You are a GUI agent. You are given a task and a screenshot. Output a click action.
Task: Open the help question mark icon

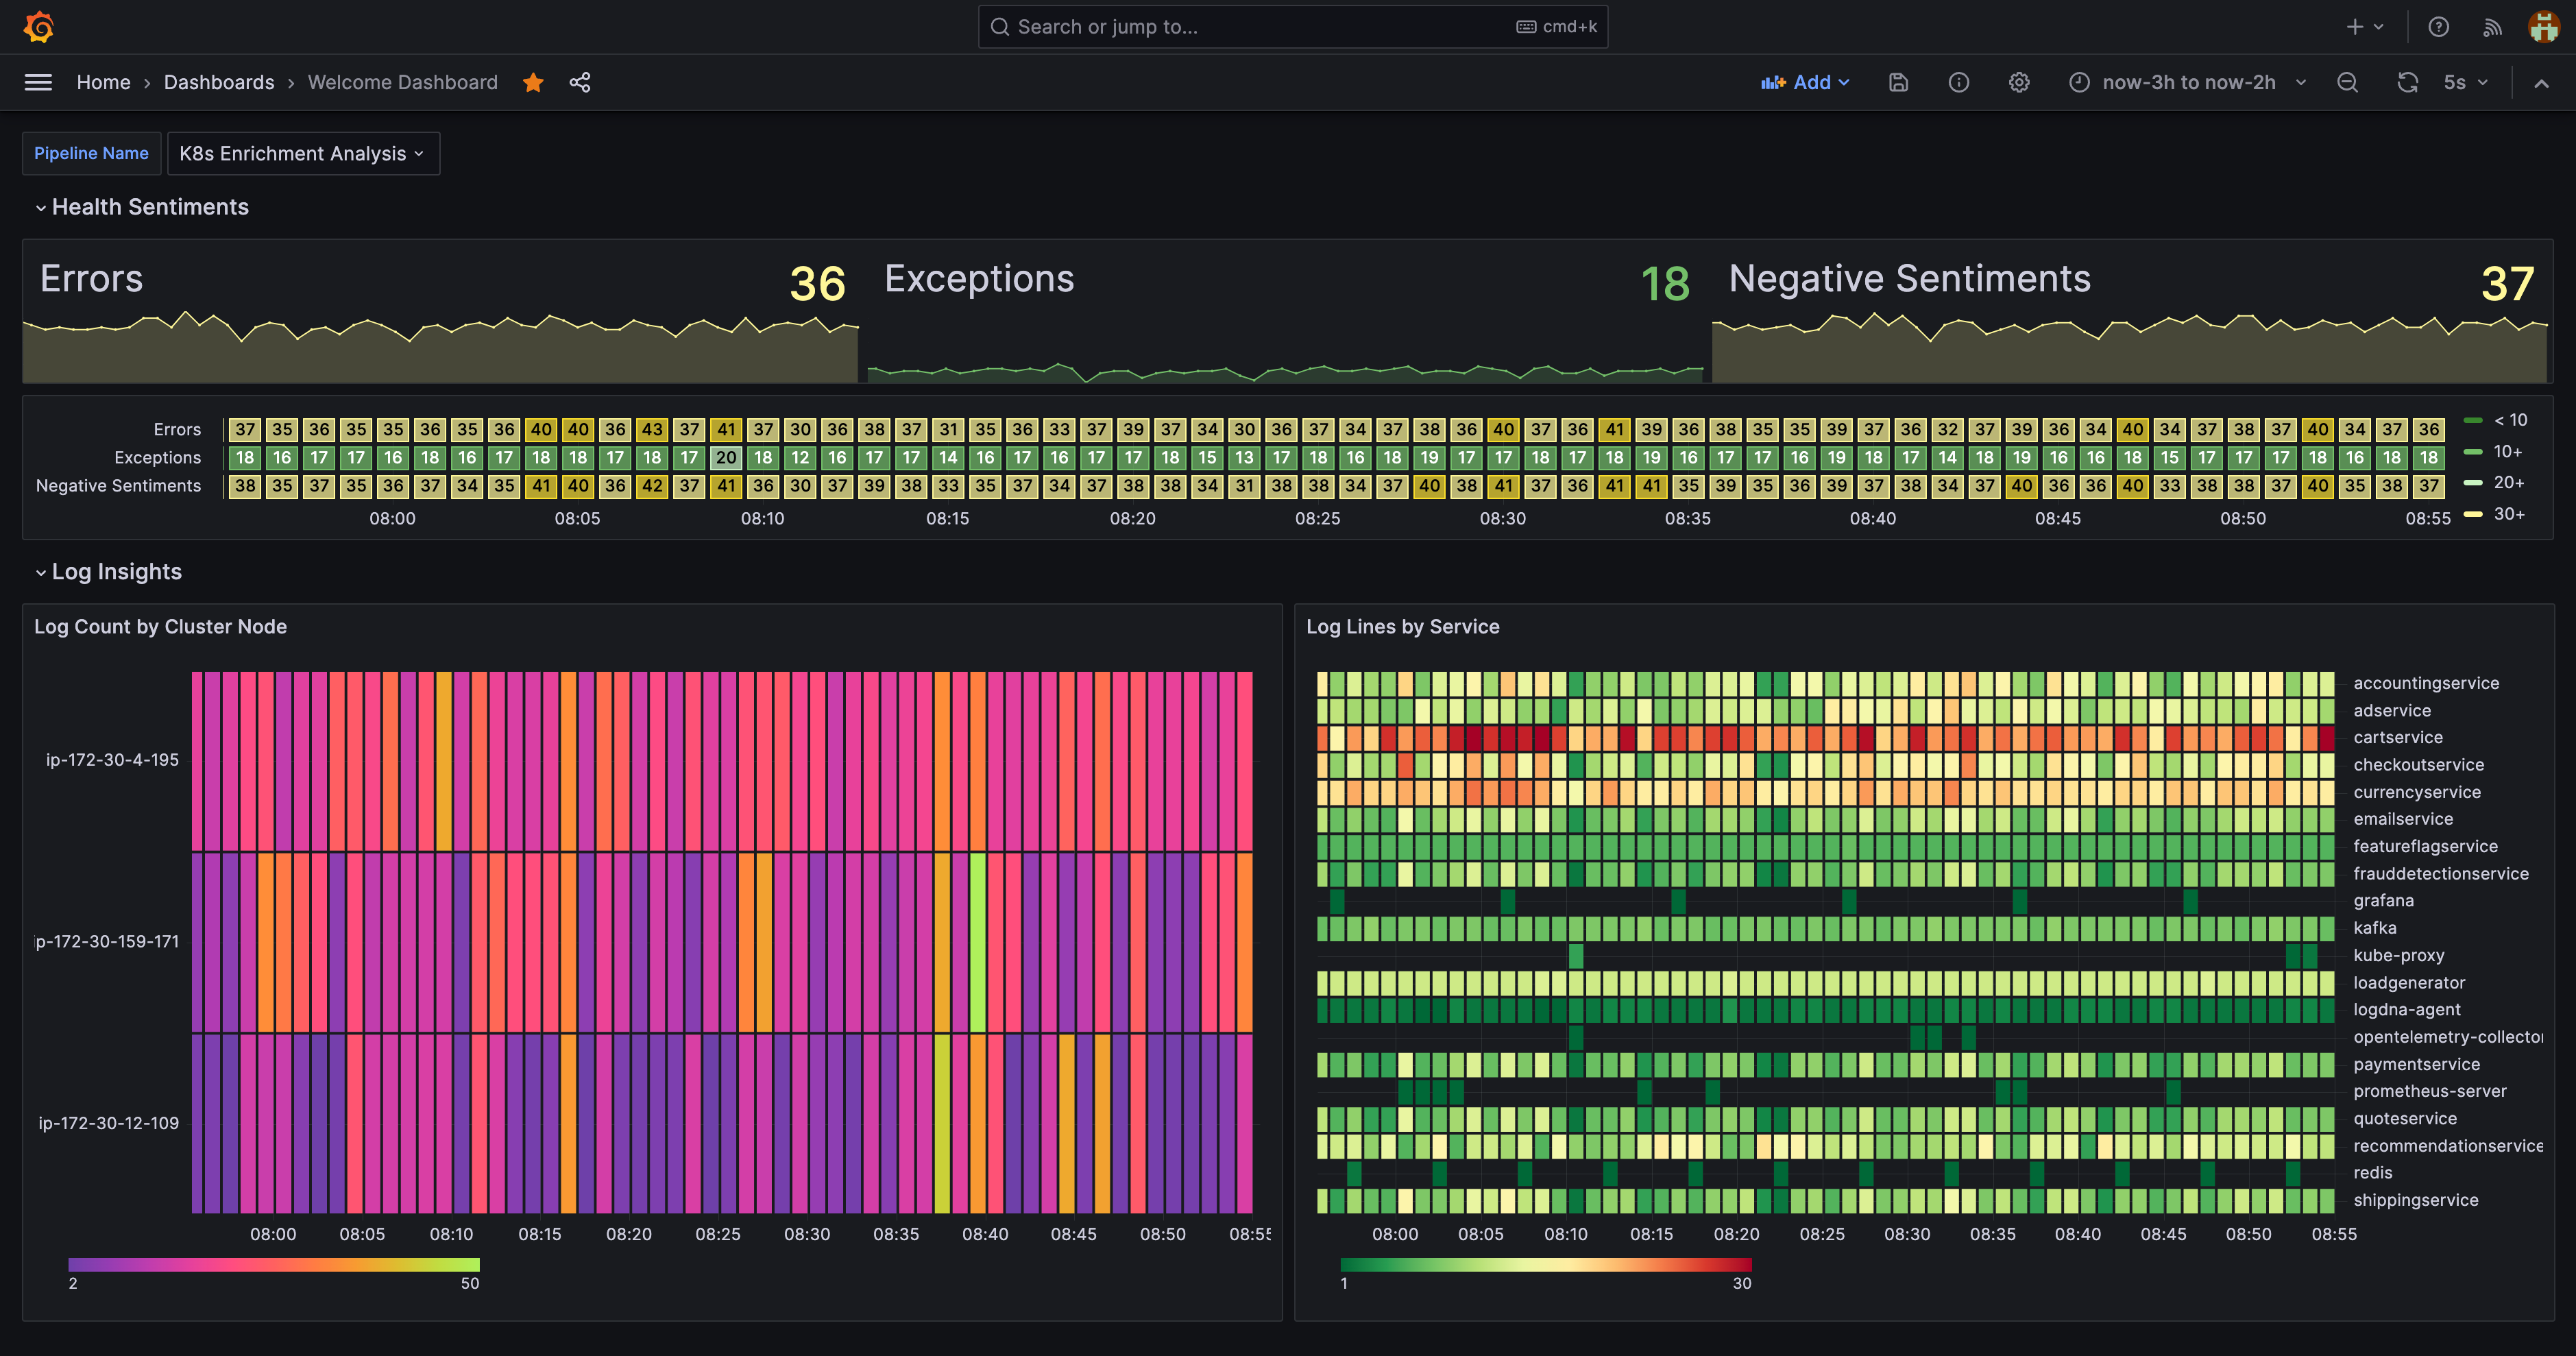tap(2438, 27)
